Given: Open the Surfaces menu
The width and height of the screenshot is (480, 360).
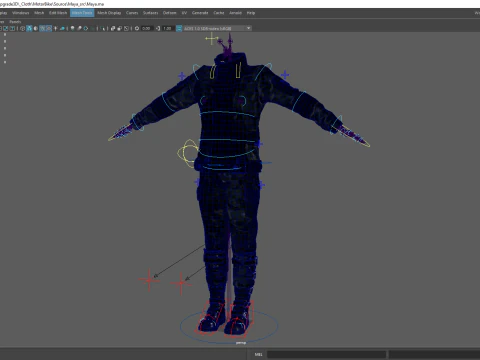Looking at the screenshot, I should click(150, 13).
